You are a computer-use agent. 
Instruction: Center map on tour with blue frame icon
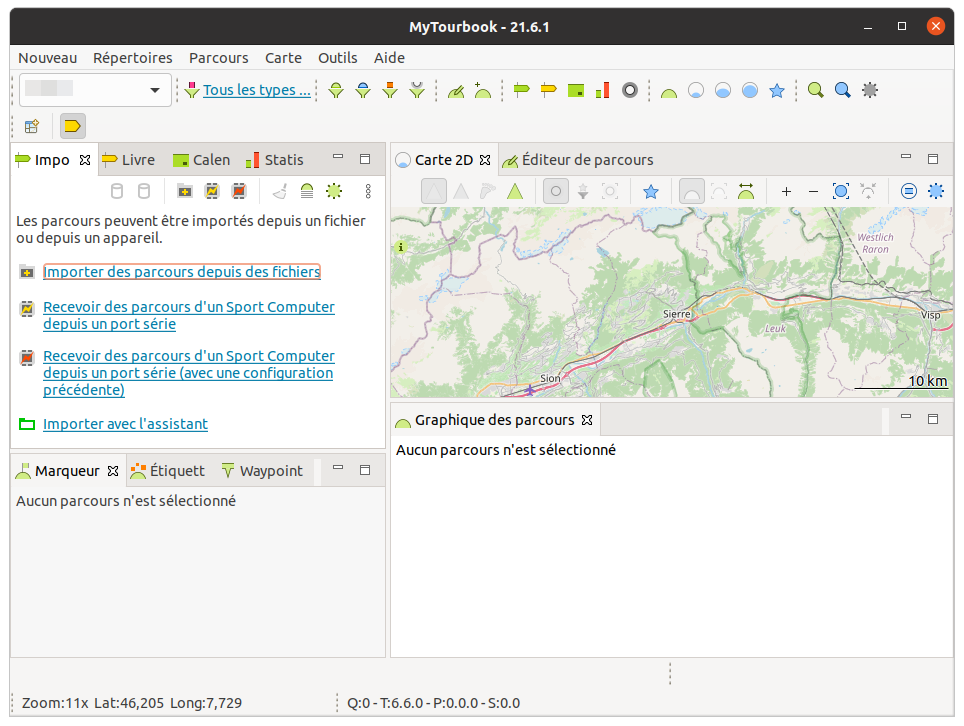coord(841,191)
